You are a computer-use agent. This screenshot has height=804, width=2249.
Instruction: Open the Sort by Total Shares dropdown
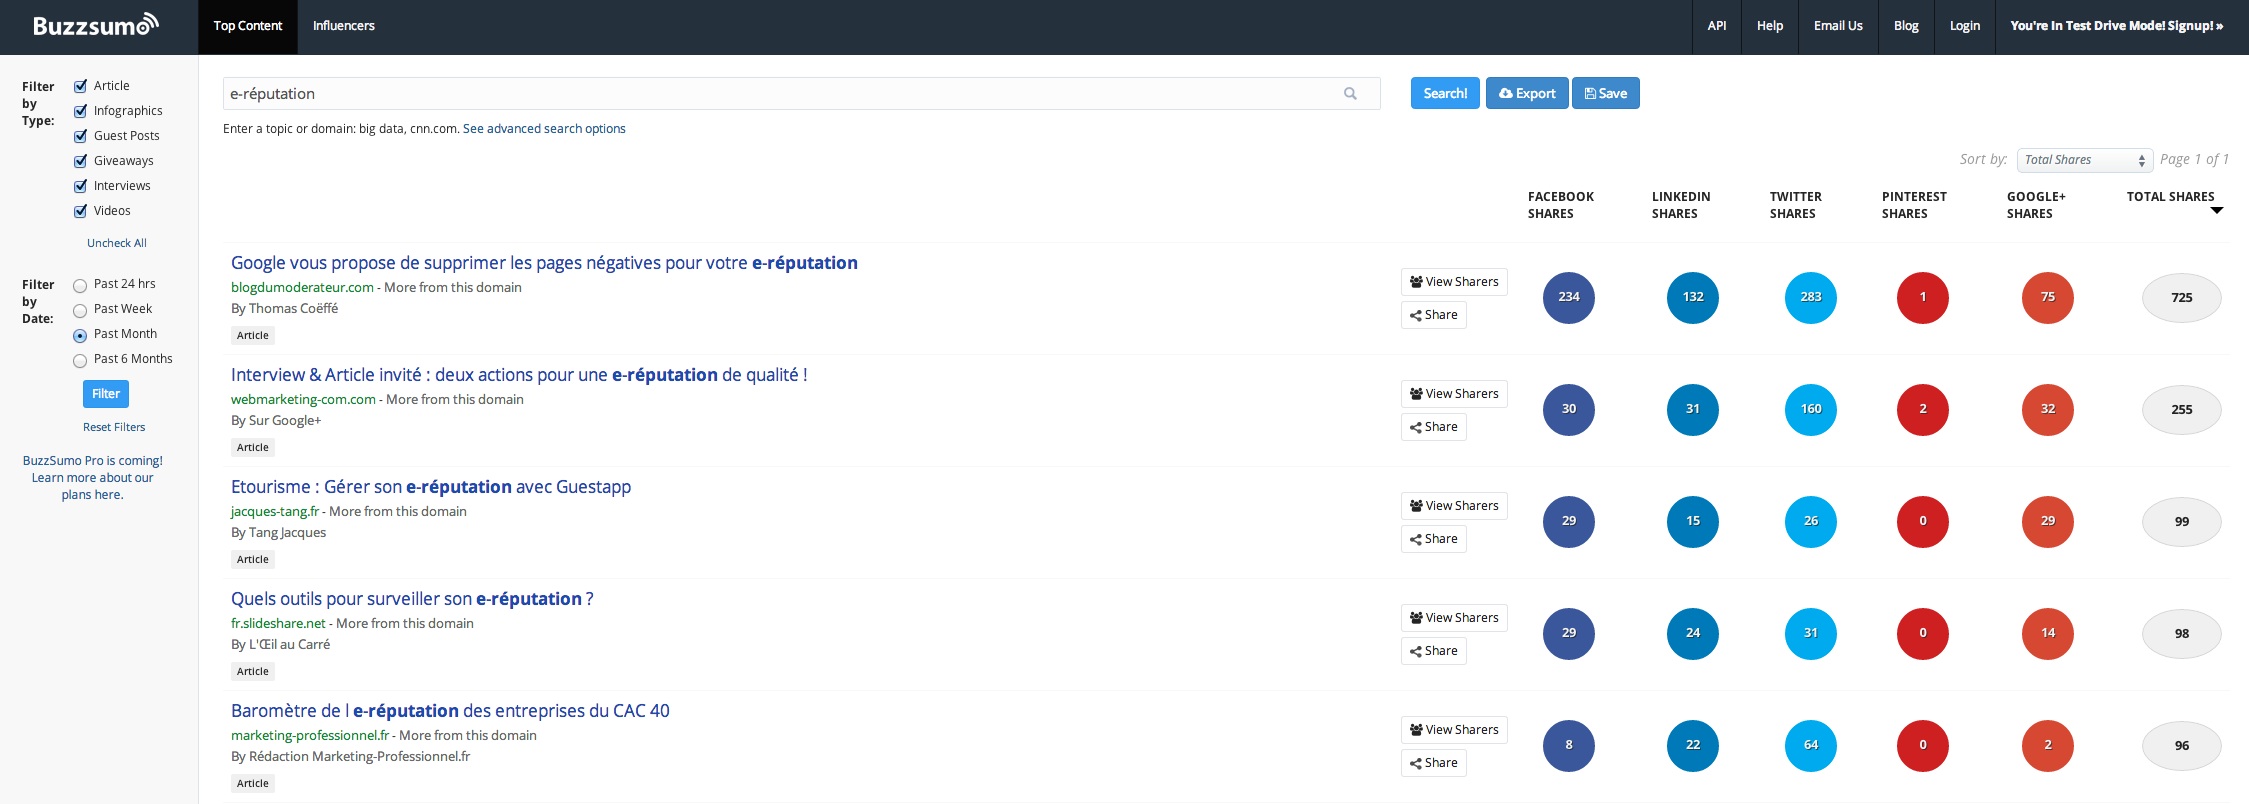(x=2085, y=160)
